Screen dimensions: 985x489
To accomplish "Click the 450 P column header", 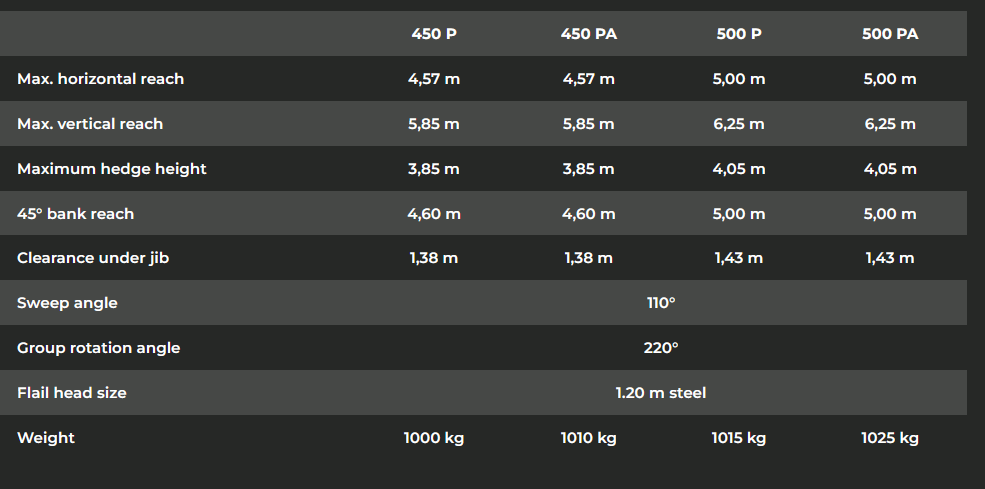I will coord(434,34).
